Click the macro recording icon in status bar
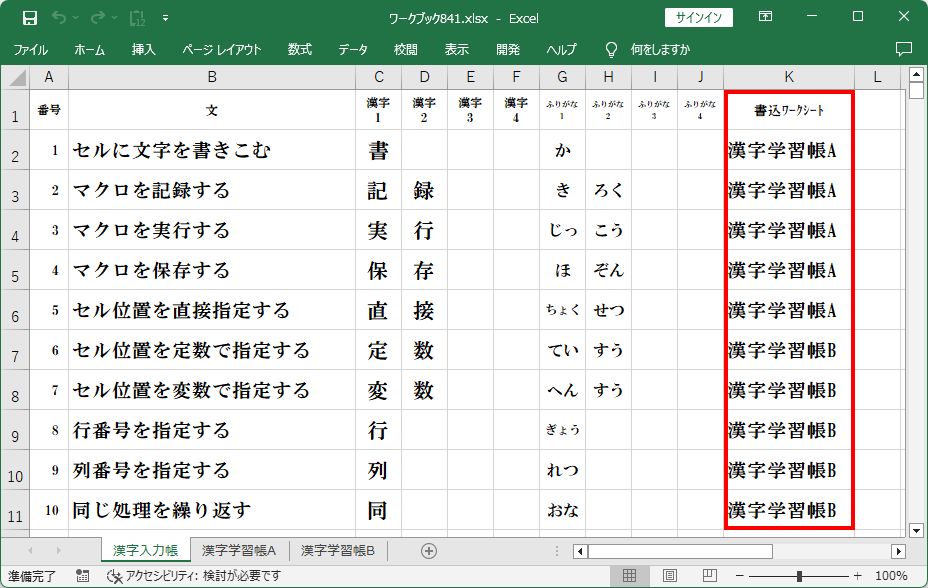The width and height of the screenshot is (928, 588). pyautogui.click(x=83, y=576)
